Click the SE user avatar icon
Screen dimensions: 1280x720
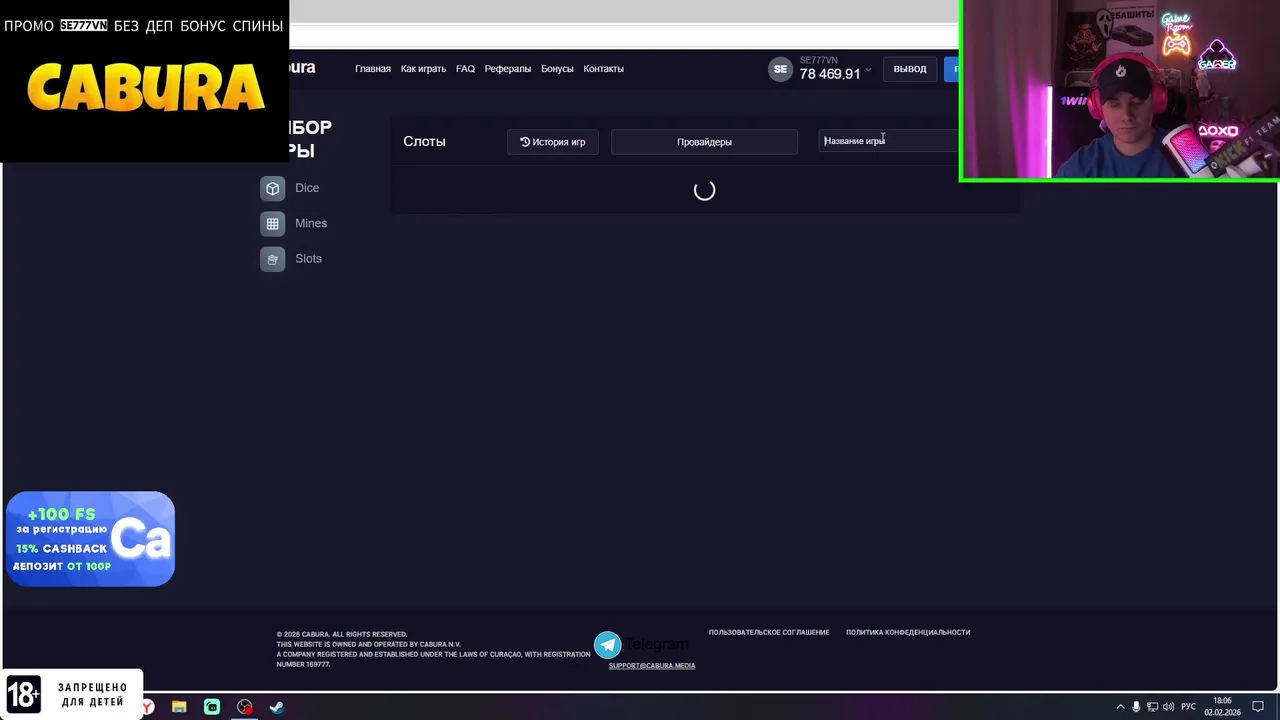(x=780, y=69)
